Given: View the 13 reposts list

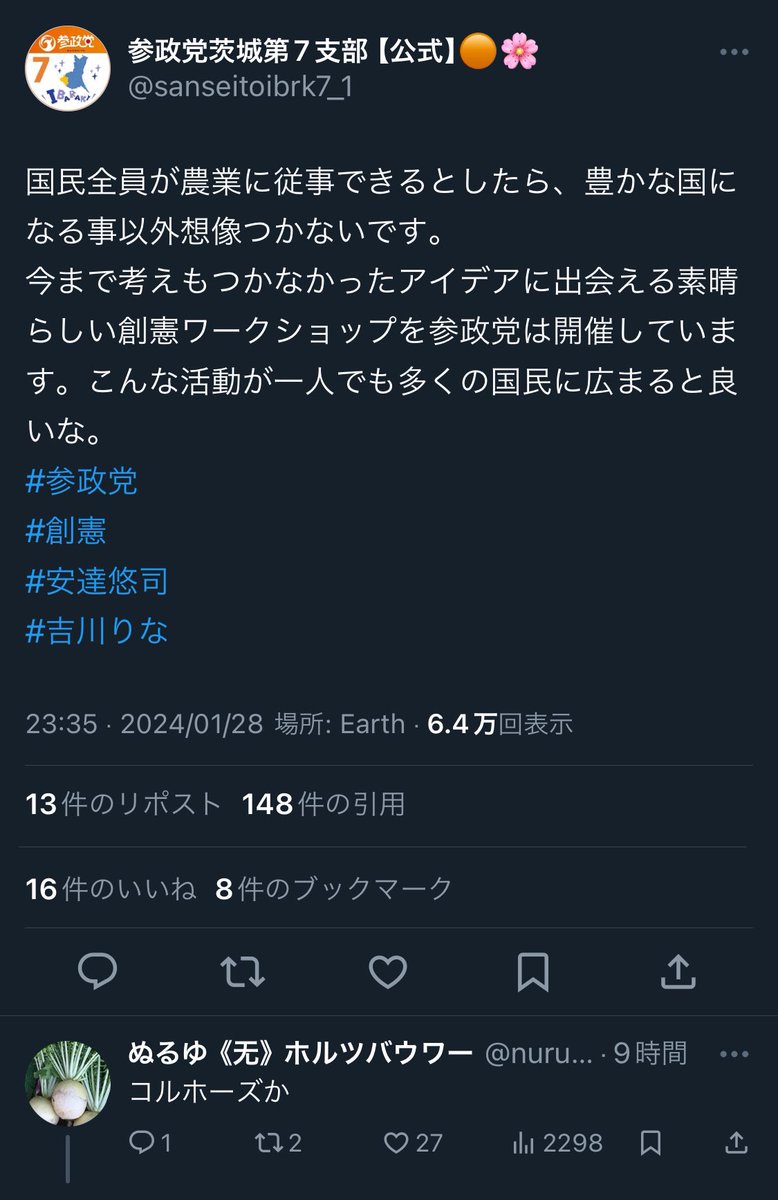Looking at the screenshot, I should (x=124, y=804).
